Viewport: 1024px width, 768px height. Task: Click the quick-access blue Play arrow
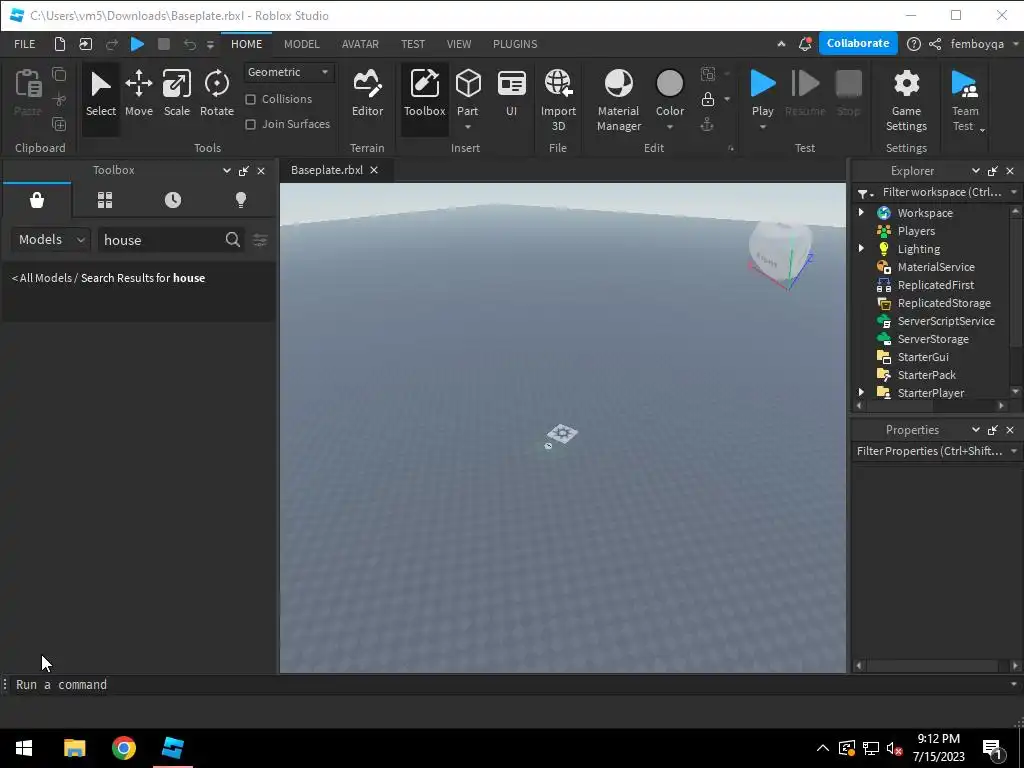click(137, 44)
